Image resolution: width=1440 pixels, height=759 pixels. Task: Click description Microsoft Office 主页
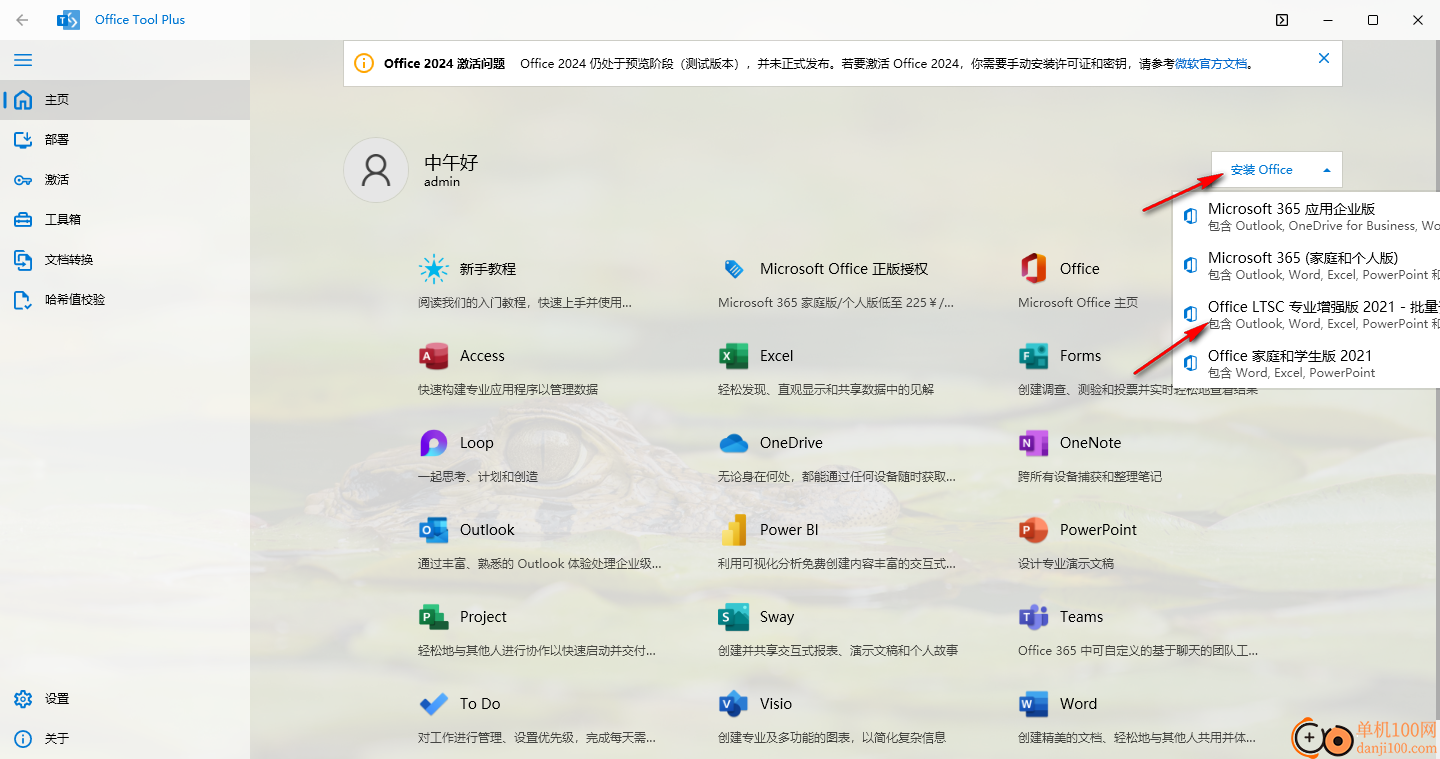pyautogui.click(x=1078, y=303)
